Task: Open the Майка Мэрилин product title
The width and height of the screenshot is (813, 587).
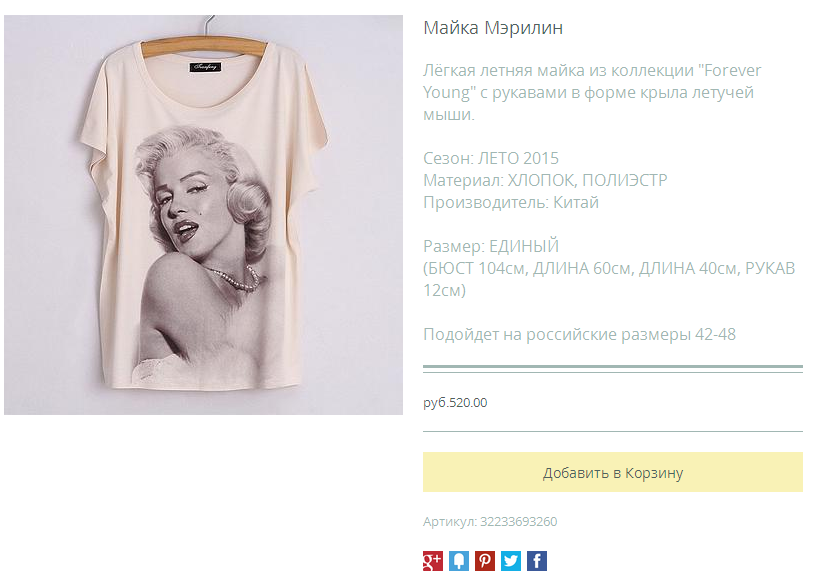Action: click(x=493, y=27)
